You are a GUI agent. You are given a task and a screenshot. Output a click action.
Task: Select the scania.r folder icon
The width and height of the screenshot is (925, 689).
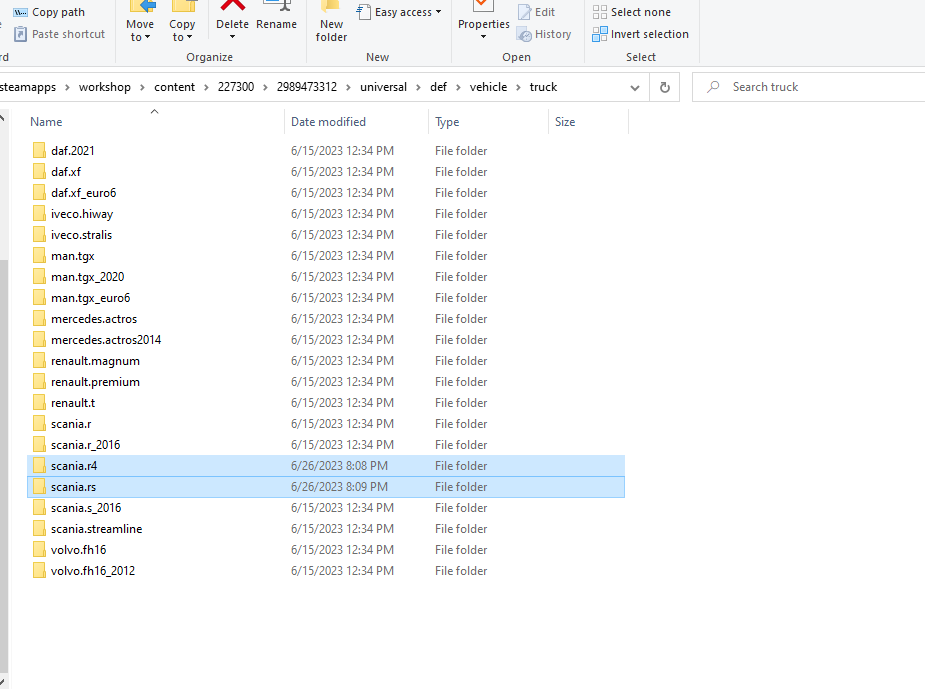(39, 424)
